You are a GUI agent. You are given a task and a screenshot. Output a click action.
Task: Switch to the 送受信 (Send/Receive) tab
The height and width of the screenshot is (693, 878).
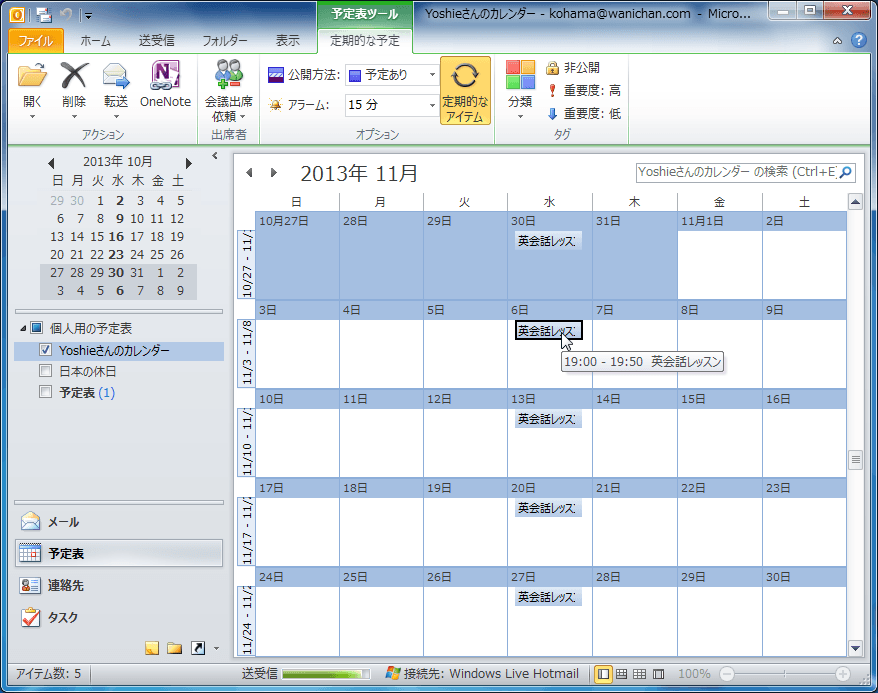[157, 41]
